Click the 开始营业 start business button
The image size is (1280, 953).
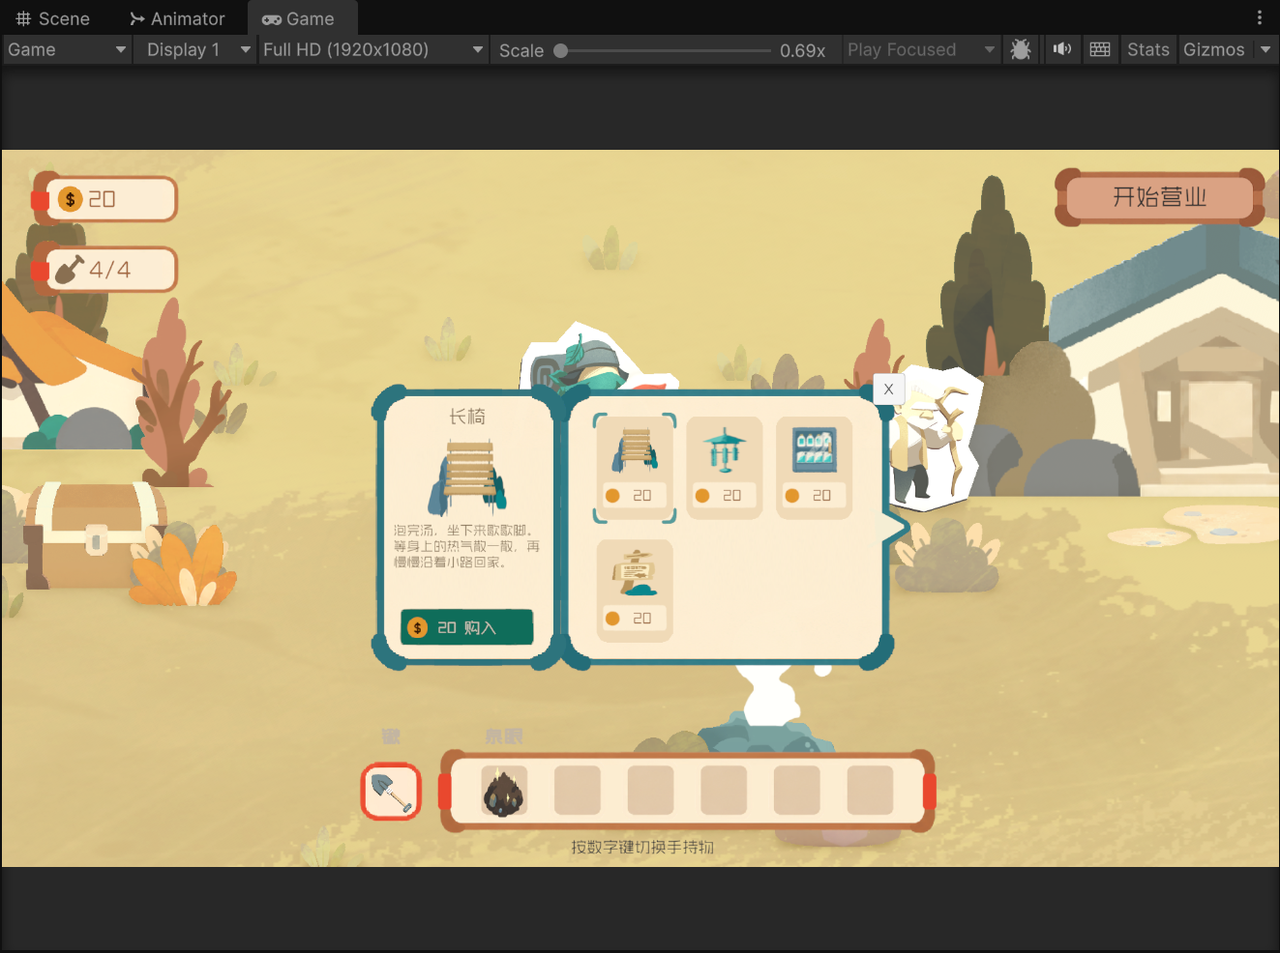click(1160, 197)
